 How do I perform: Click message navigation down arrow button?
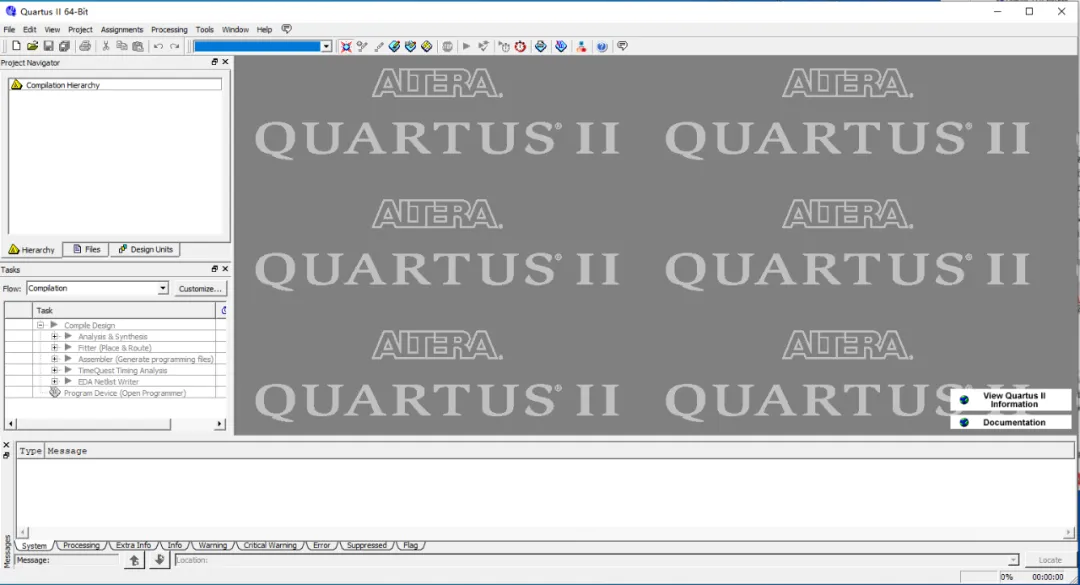(159, 560)
